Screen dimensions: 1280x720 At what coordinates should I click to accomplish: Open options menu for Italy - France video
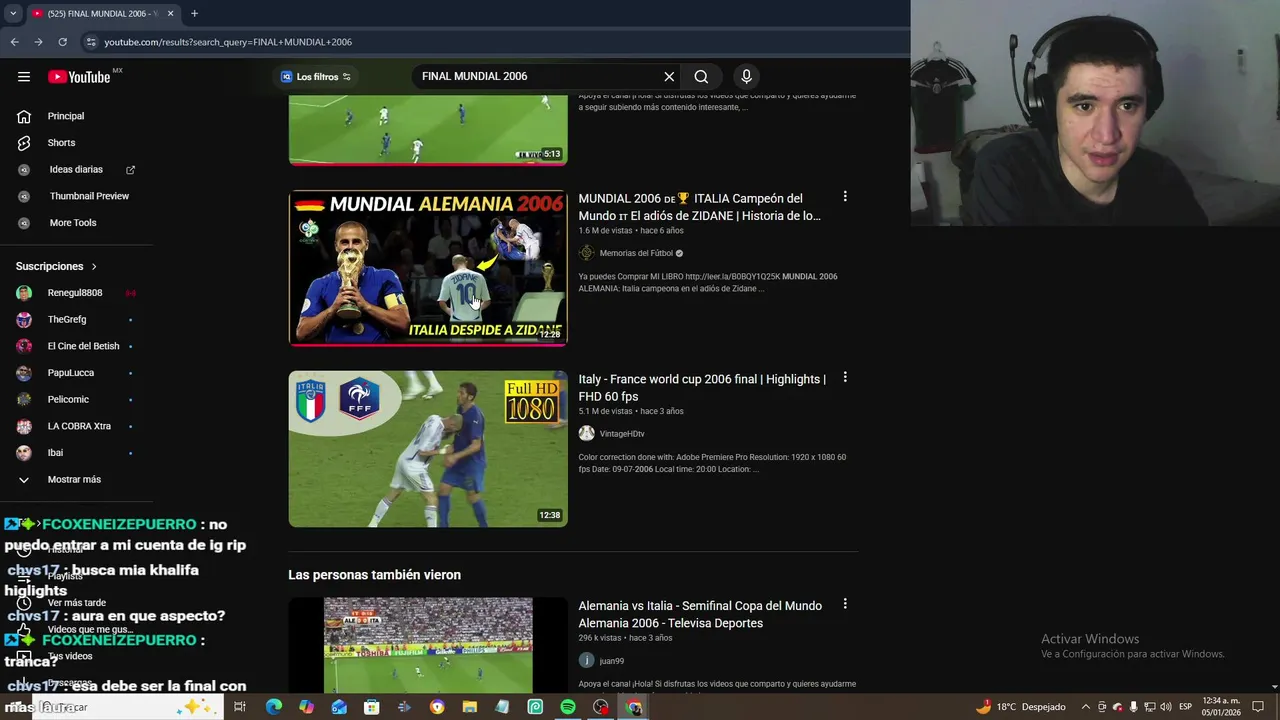[845, 378]
